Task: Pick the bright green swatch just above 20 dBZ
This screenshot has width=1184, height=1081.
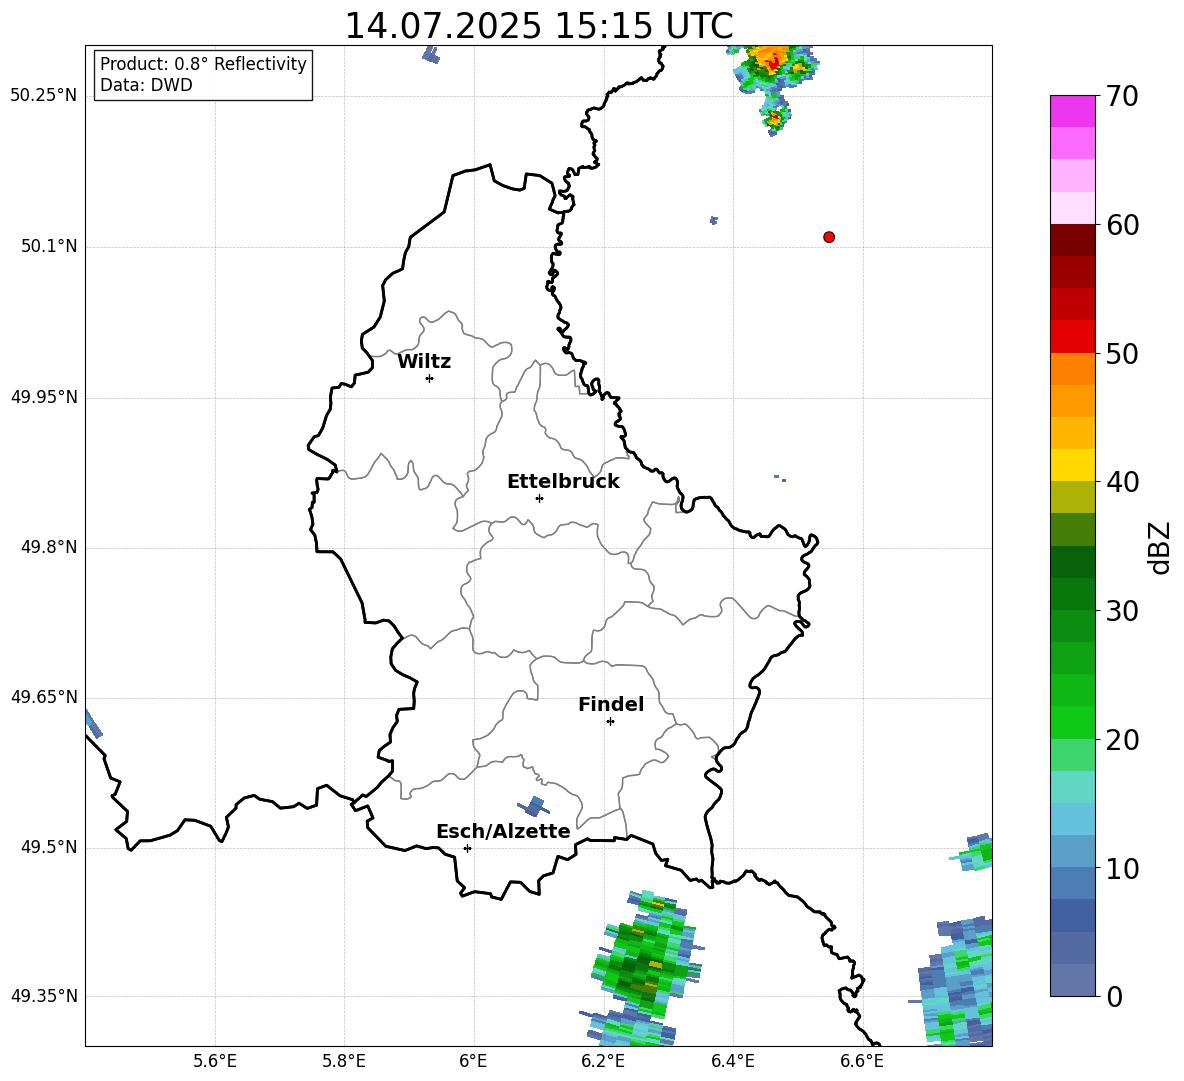Action: [1072, 723]
